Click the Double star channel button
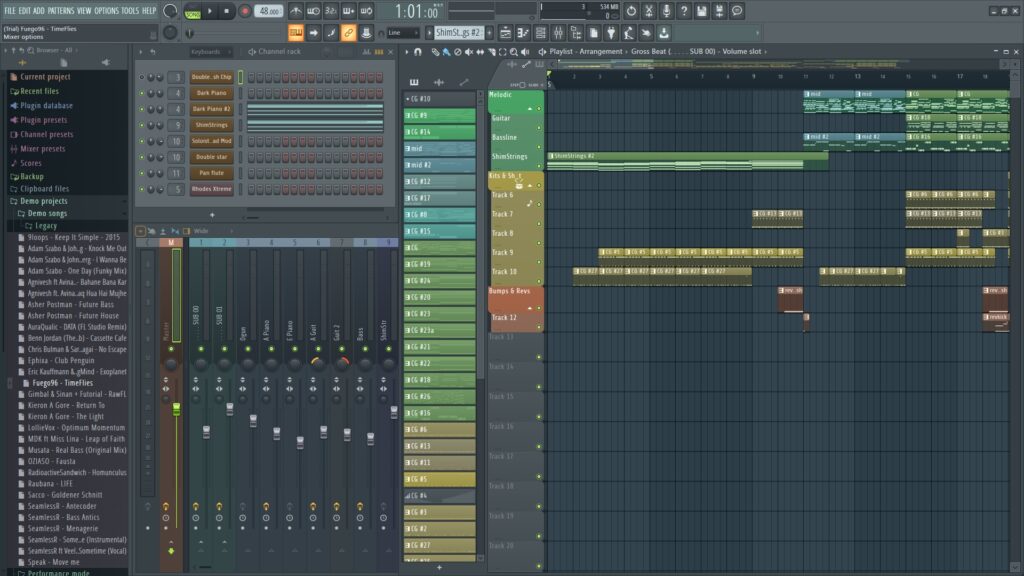The width and height of the screenshot is (1024, 576). tap(212, 157)
